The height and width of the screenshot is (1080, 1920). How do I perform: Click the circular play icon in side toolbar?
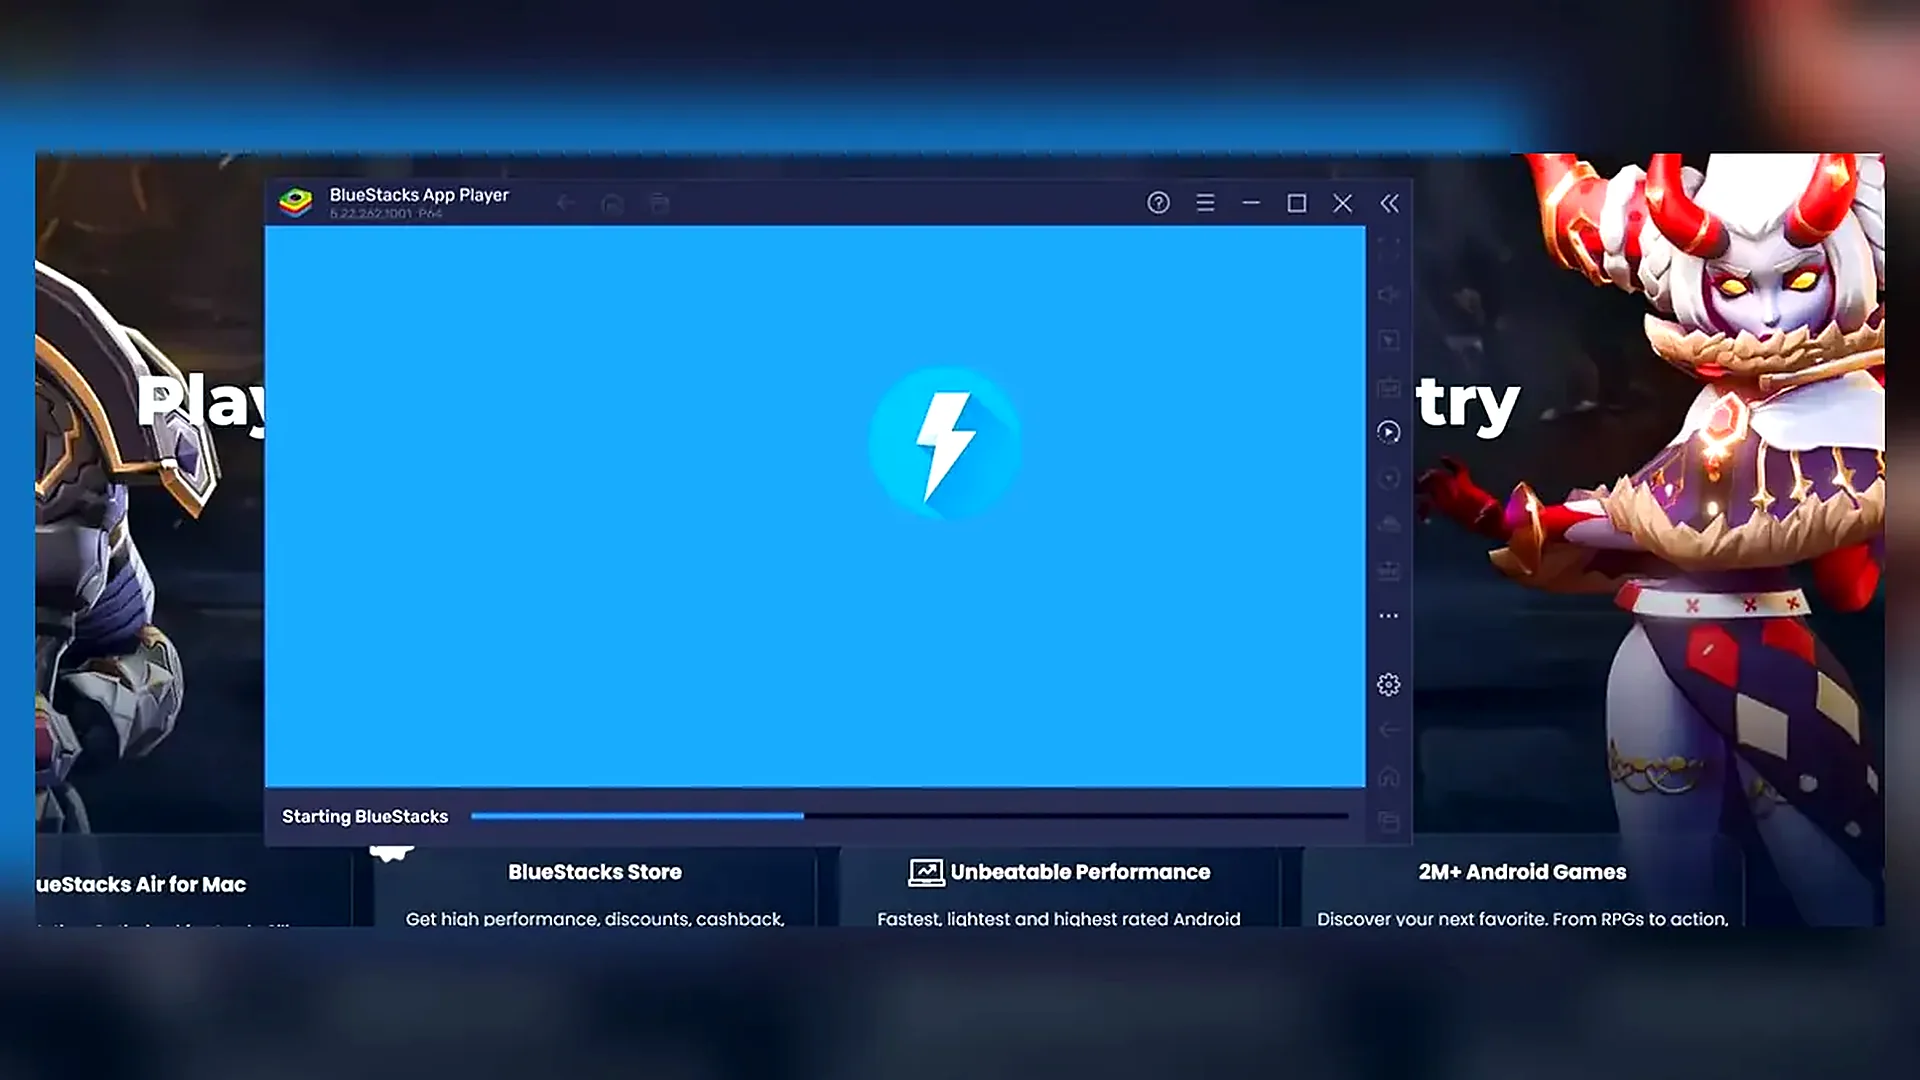click(1389, 432)
